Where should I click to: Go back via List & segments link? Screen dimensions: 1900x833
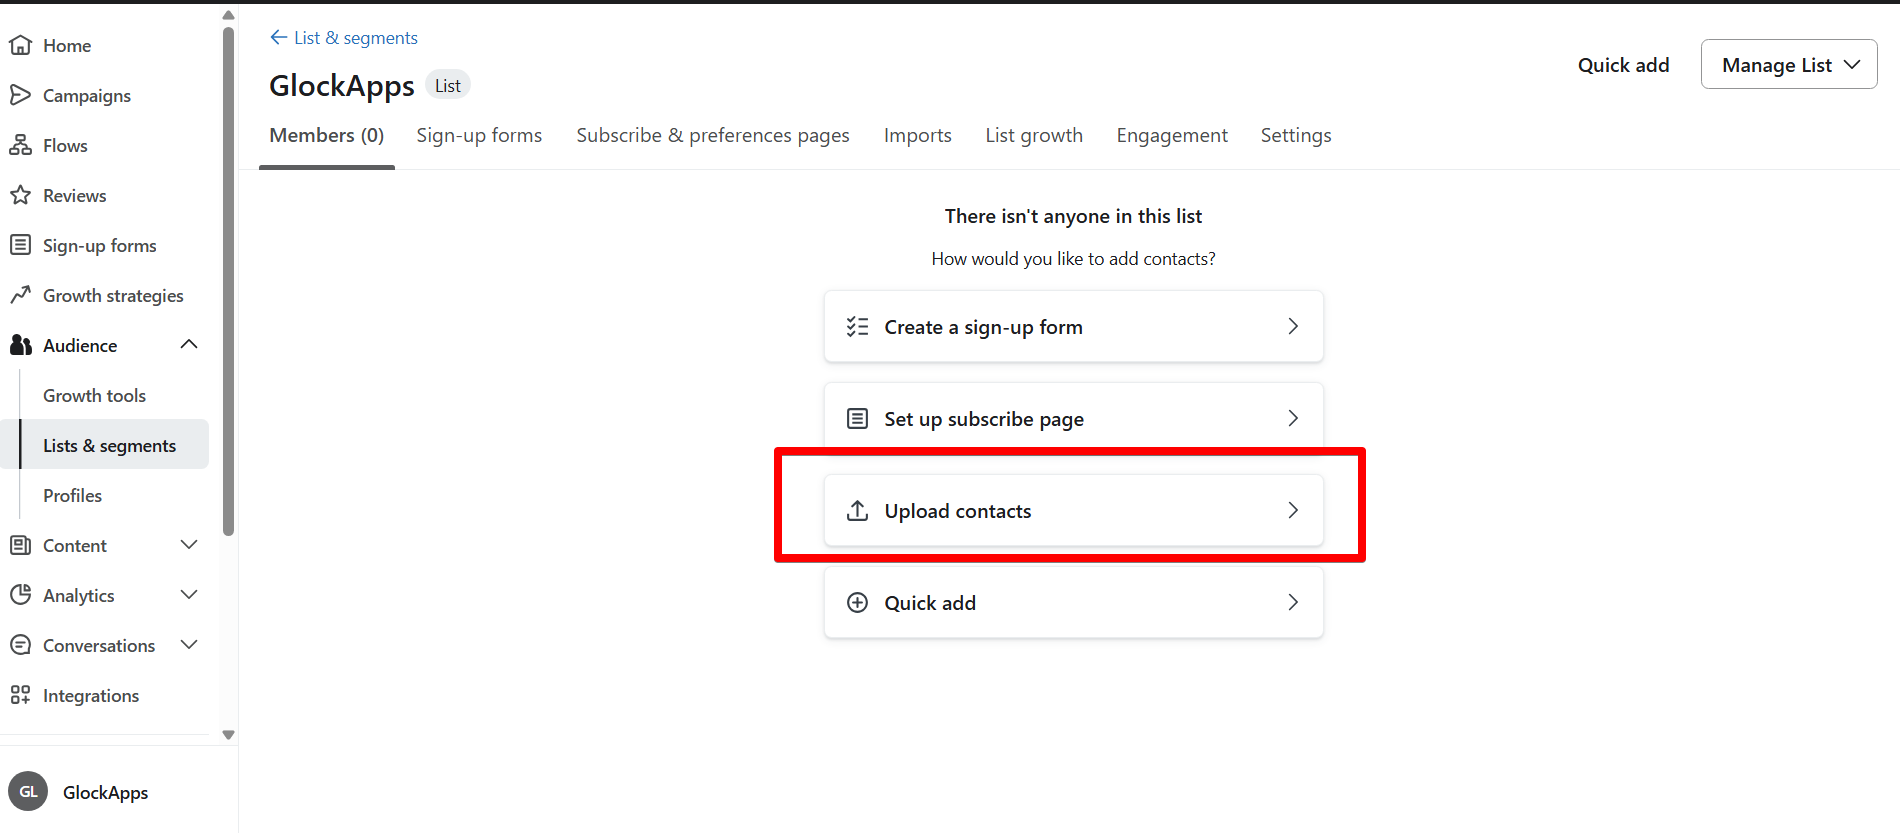coord(344,38)
